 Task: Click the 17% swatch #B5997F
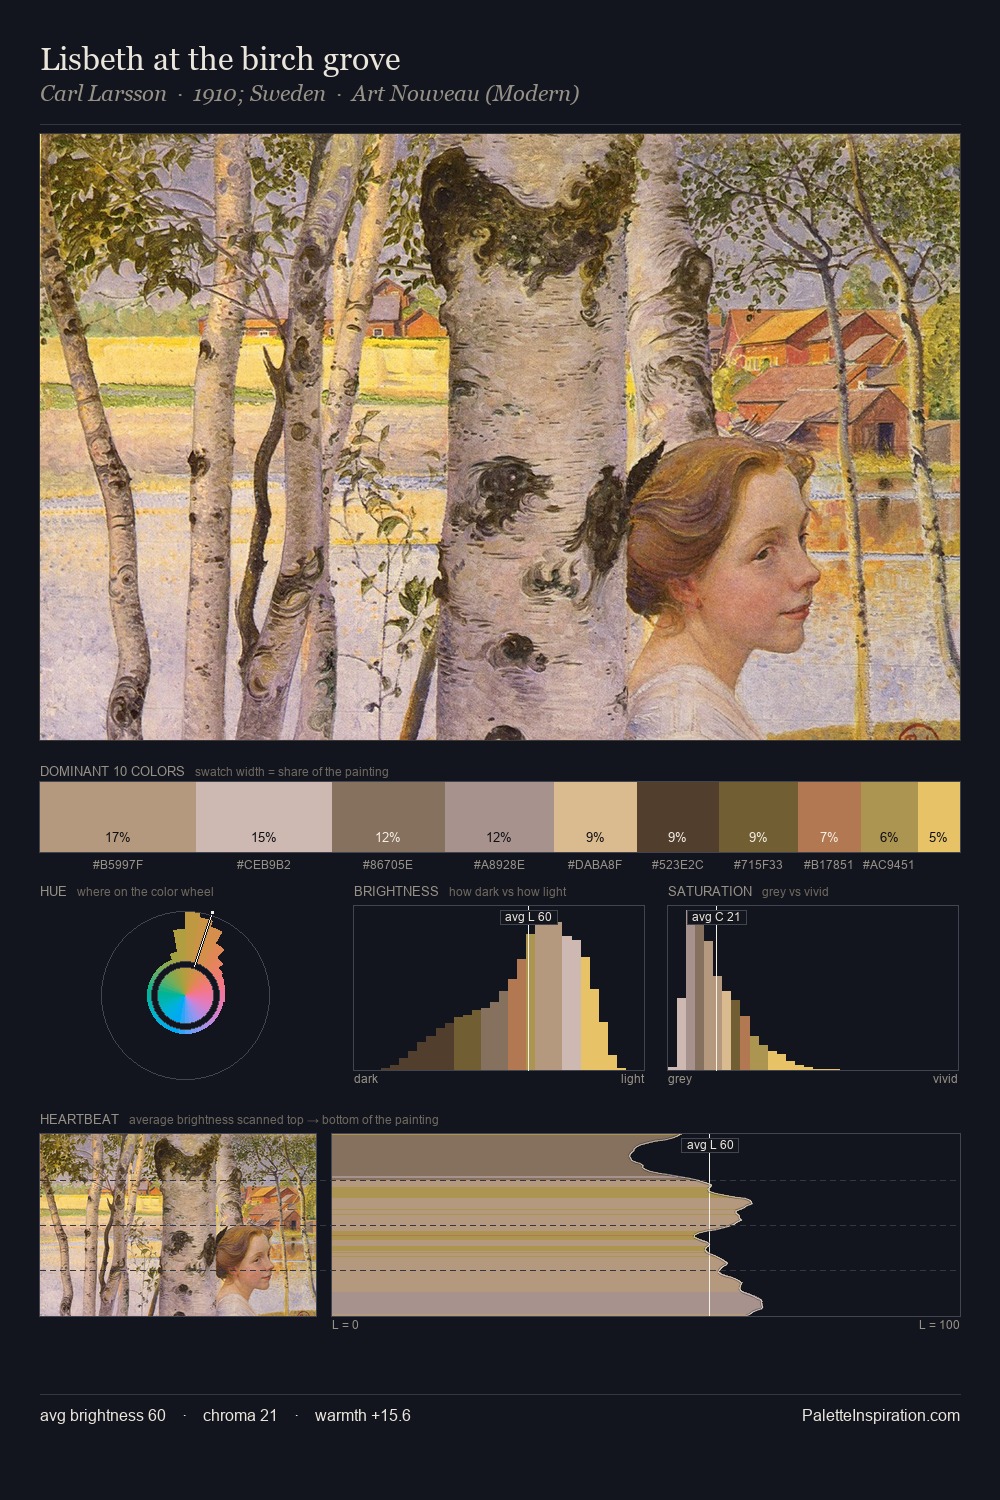click(x=118, y=817)
